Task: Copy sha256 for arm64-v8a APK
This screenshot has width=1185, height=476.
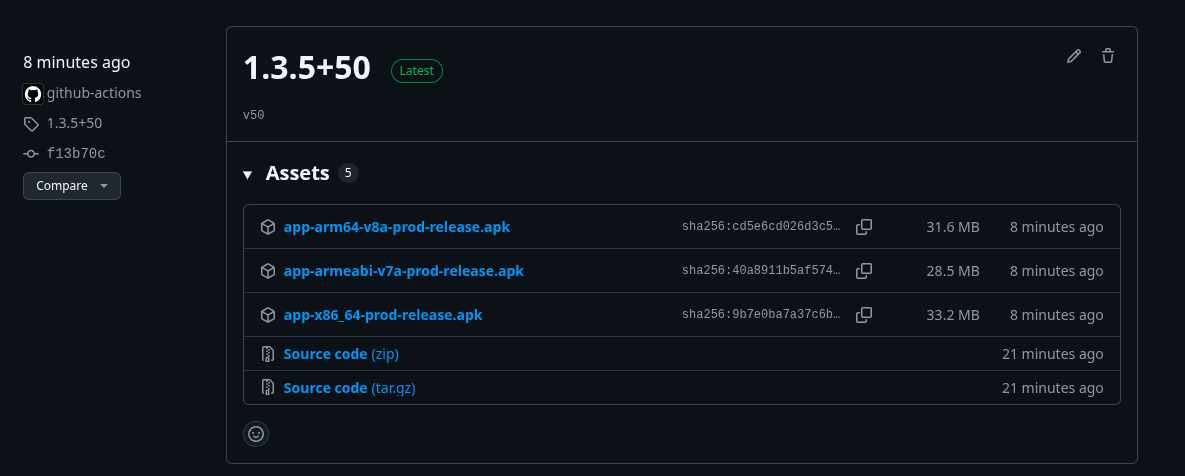Action: tap(864, 227)
